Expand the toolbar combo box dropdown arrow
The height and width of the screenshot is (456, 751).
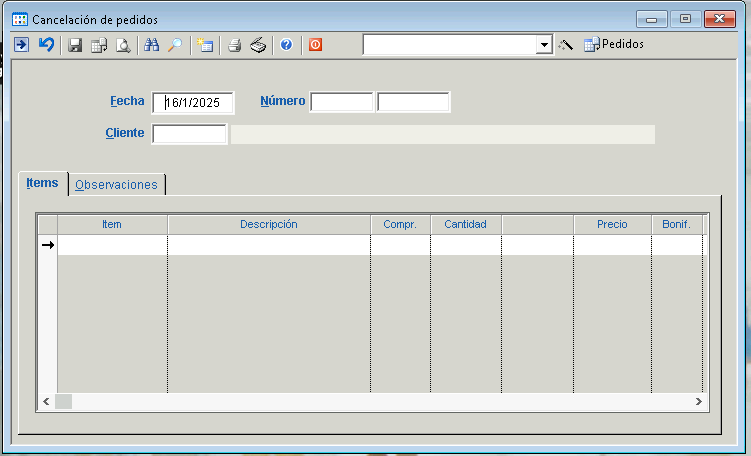click(x=544, y=45)
